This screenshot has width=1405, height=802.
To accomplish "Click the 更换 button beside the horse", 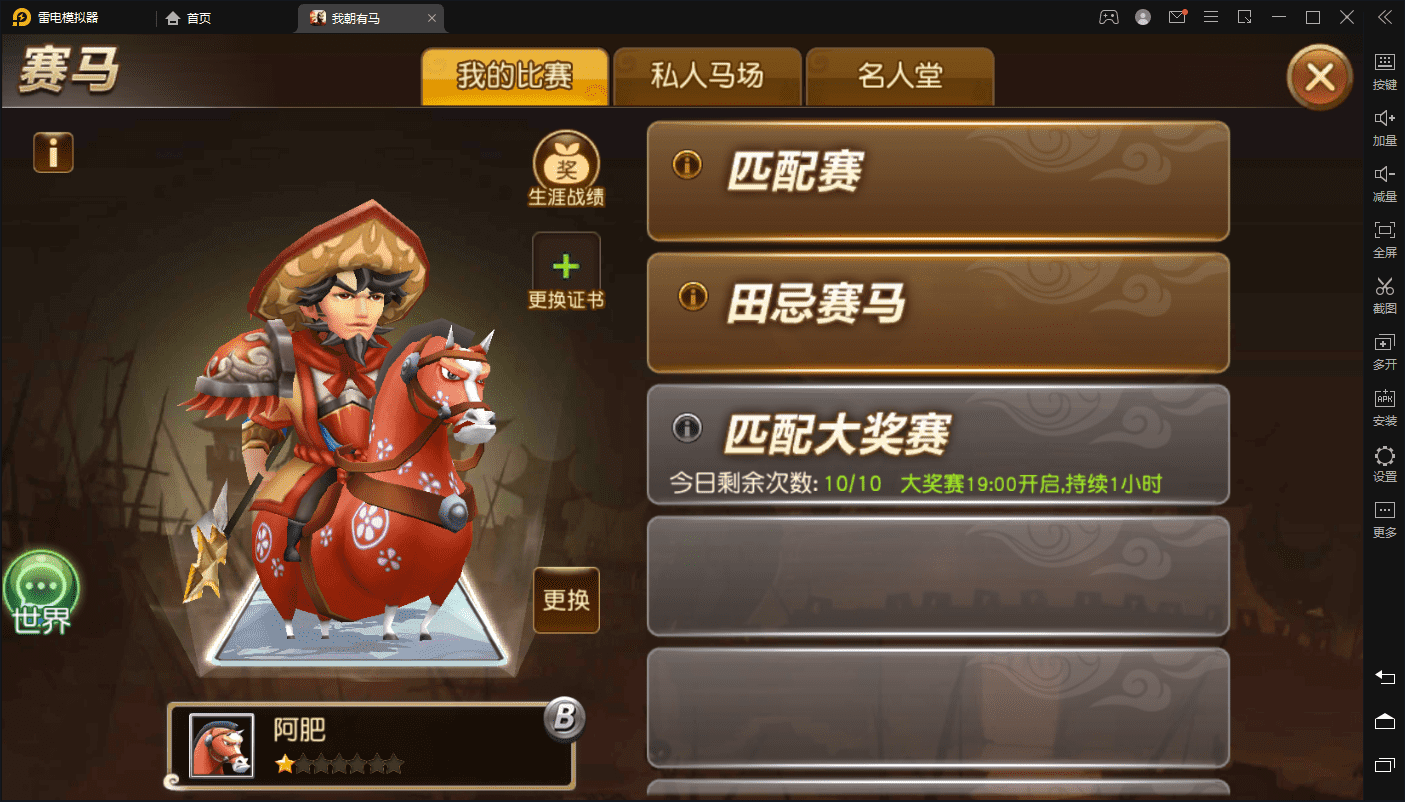I will [x=566, y=600].
